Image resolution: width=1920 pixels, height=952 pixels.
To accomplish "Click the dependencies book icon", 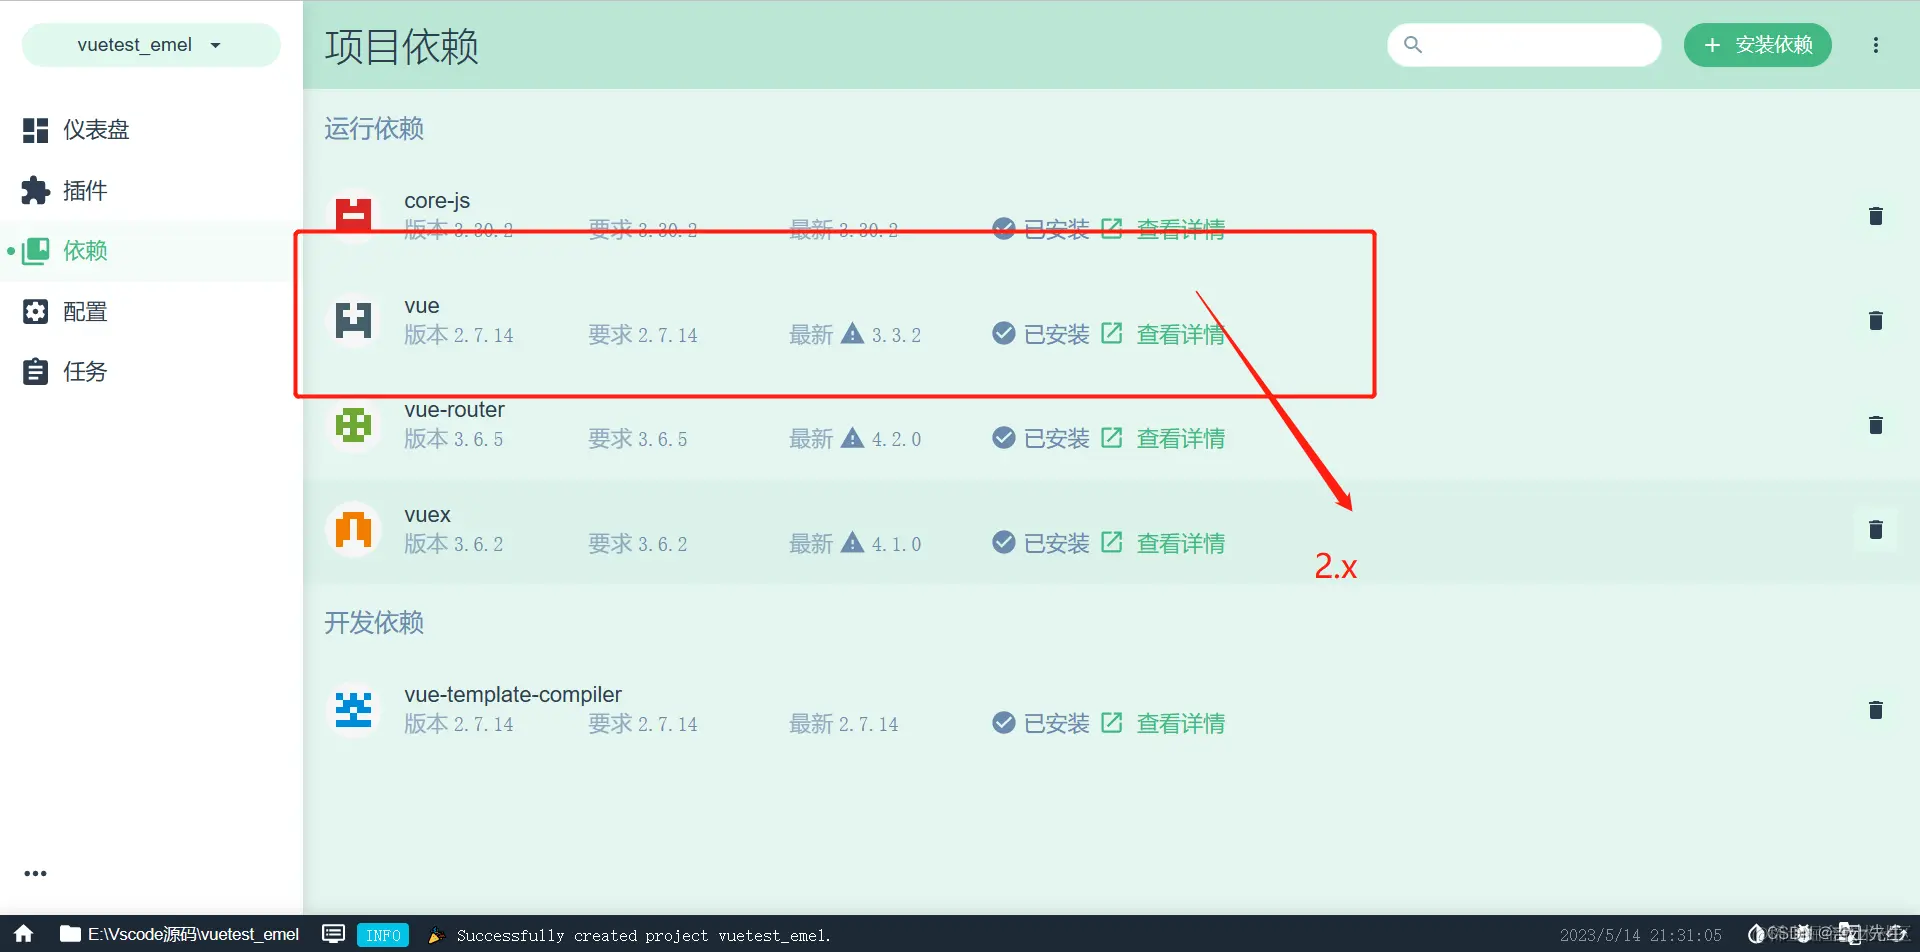I will pos(36,251).
